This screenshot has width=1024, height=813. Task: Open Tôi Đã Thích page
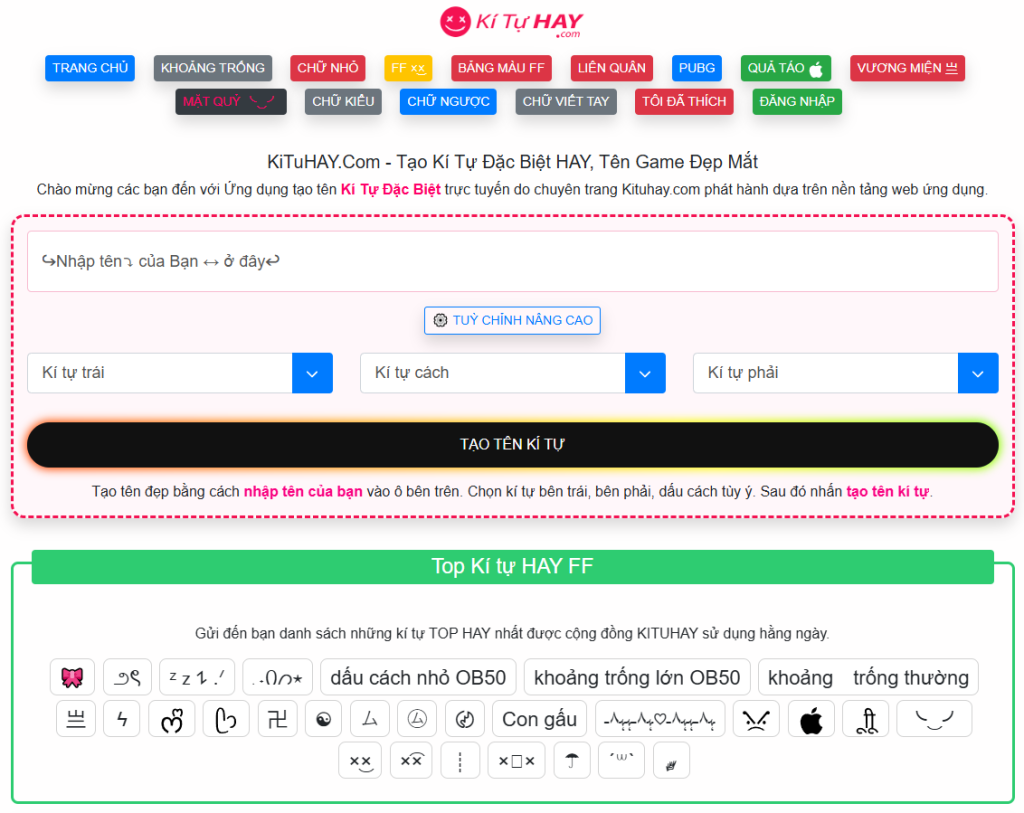684,101
